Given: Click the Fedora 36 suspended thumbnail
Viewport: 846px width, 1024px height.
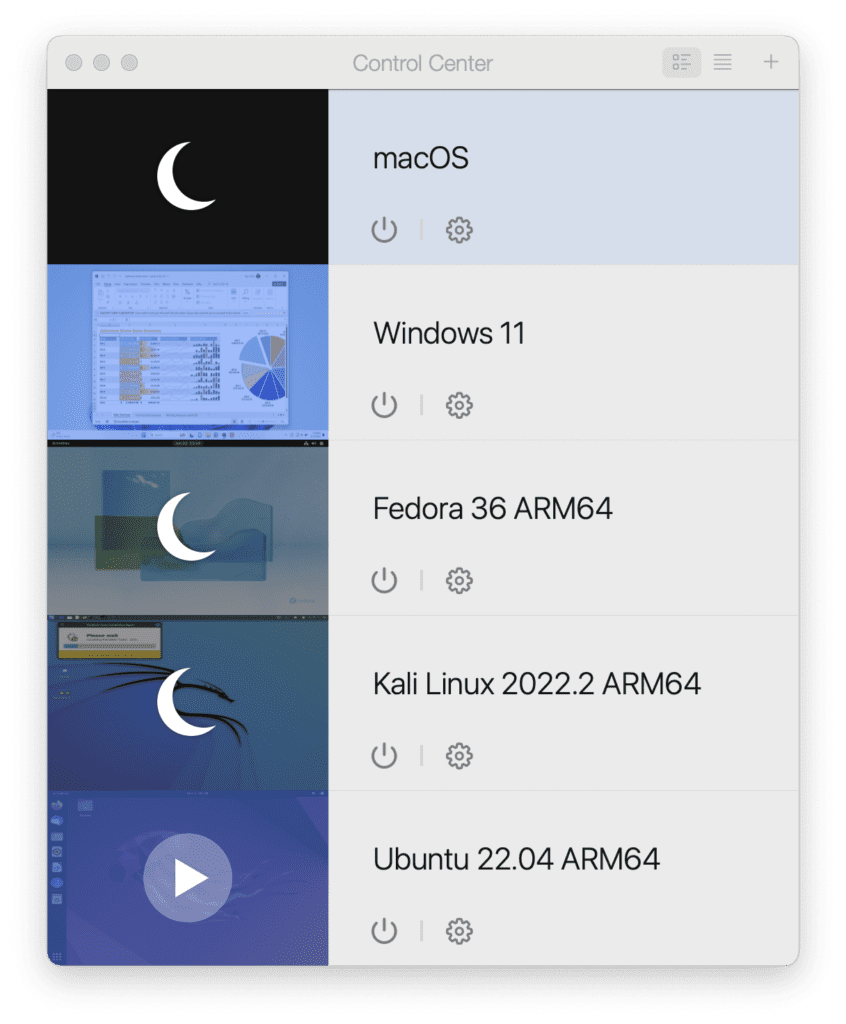Looking at the screenshot, I should [187, 527].
